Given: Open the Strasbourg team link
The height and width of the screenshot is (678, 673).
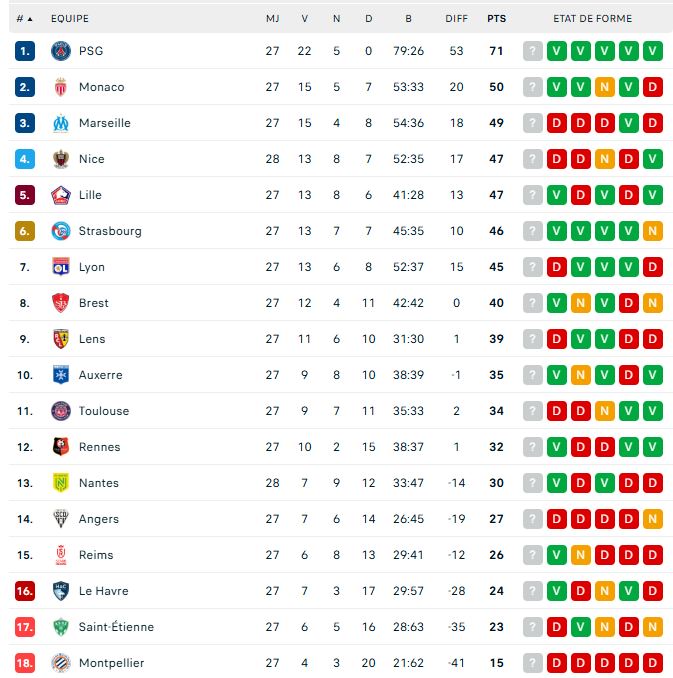Looking at the screenshot, I should tap(110, 231).
